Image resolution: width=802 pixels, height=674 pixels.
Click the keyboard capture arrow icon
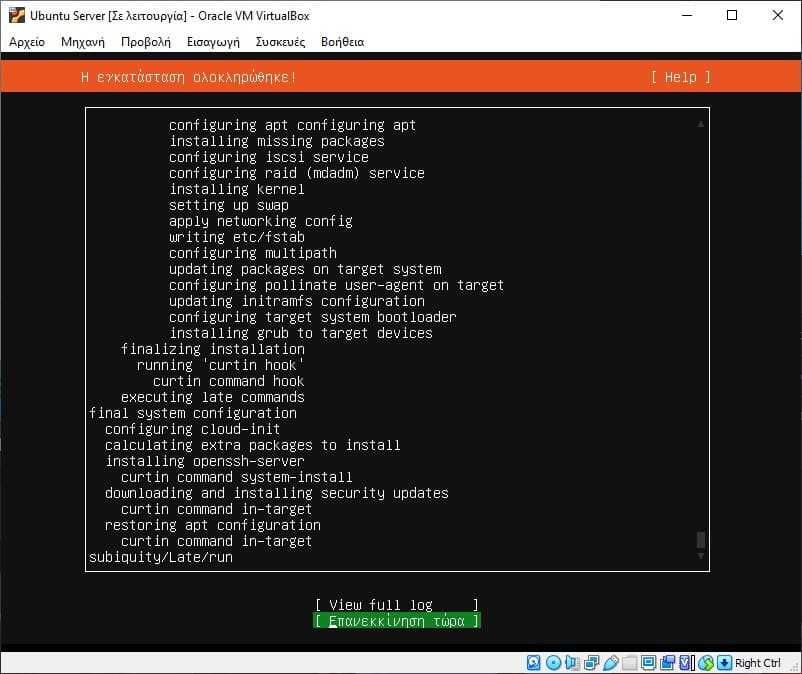(724, 663)
